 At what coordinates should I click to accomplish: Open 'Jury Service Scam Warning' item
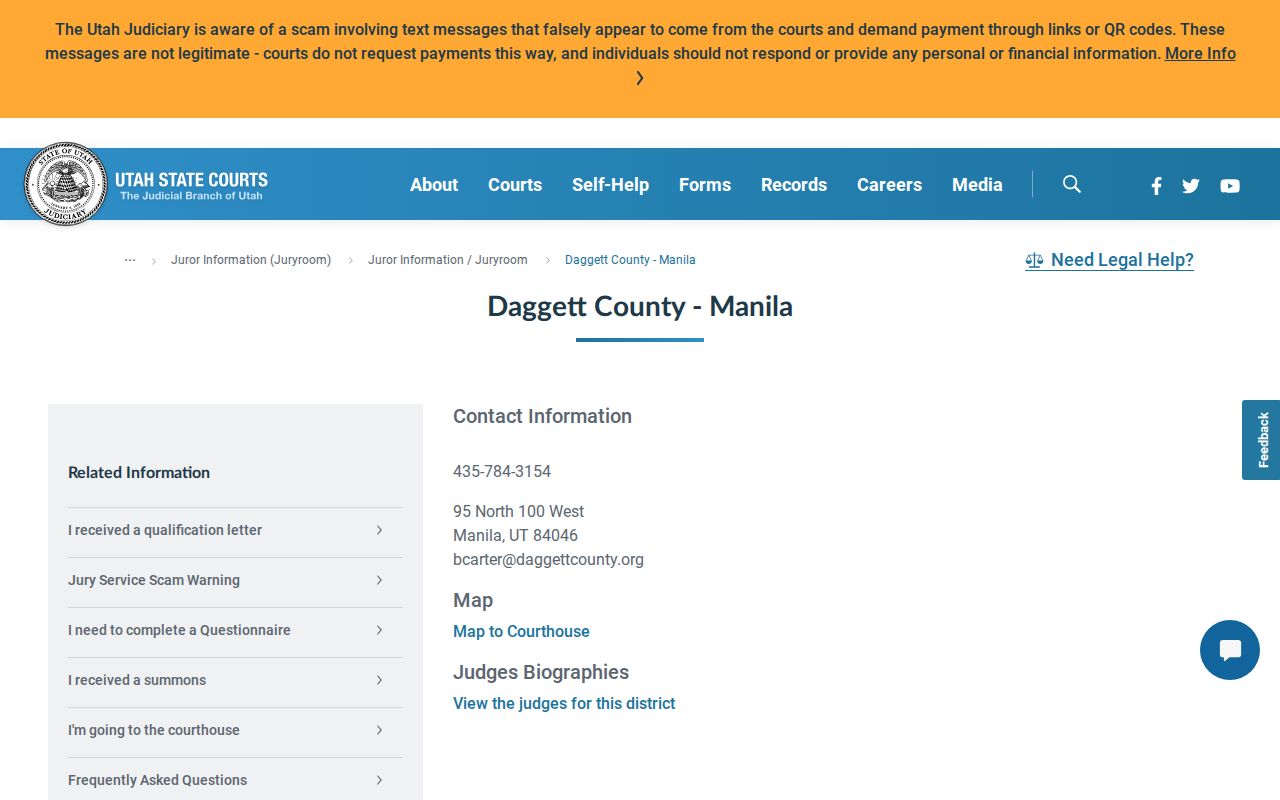coord(235,580)
